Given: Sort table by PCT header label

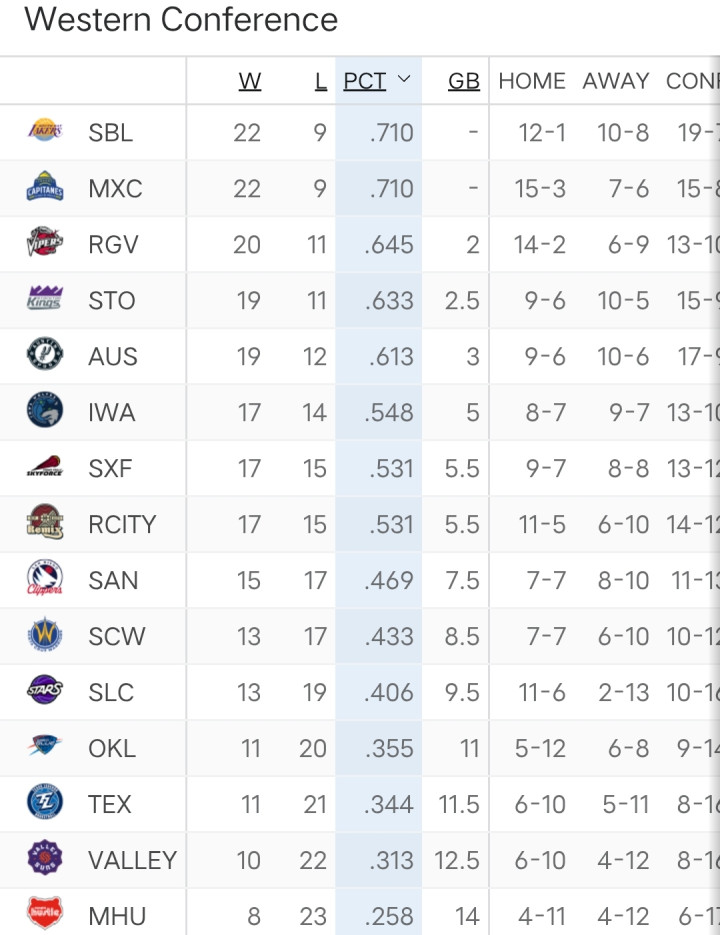Looking at the screenshot, I should (x=364, y=81).
